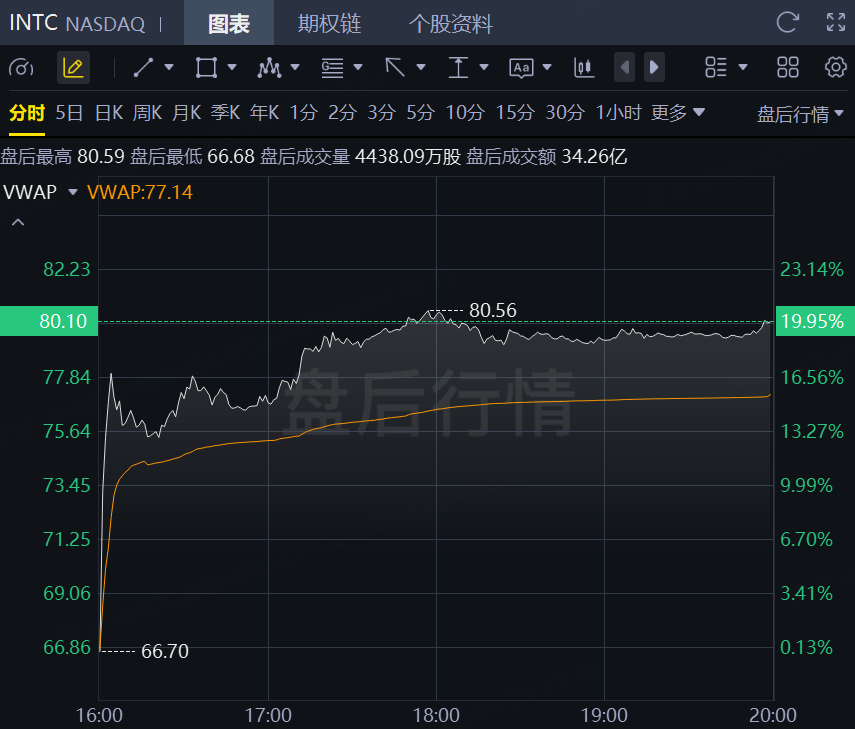855x729 pixels.
Task: Select the 日K timeframe
Action: point(109,113)
